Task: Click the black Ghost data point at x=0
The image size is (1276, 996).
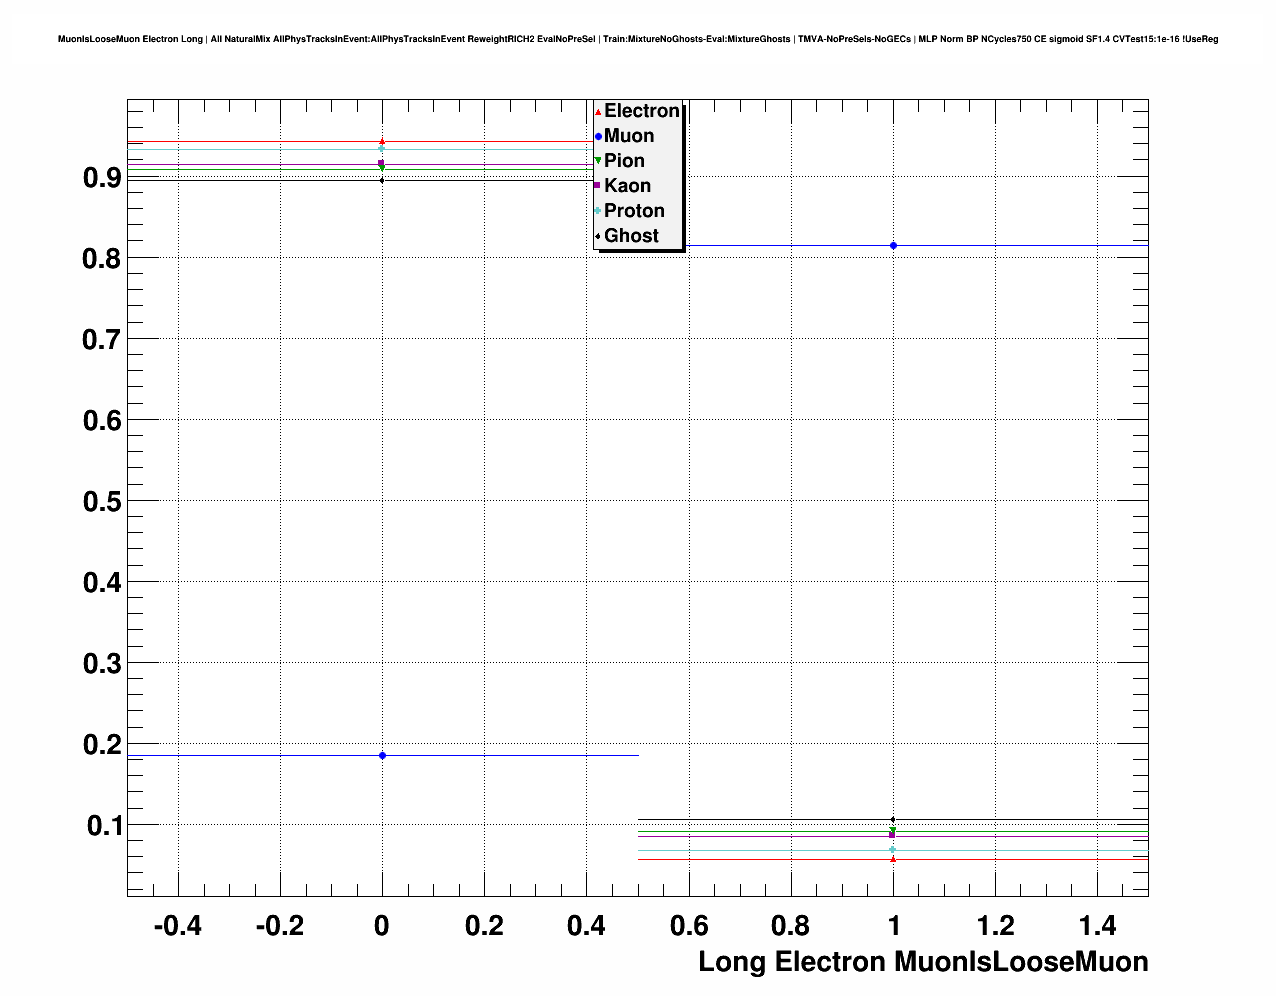Action: click(382, 181)
